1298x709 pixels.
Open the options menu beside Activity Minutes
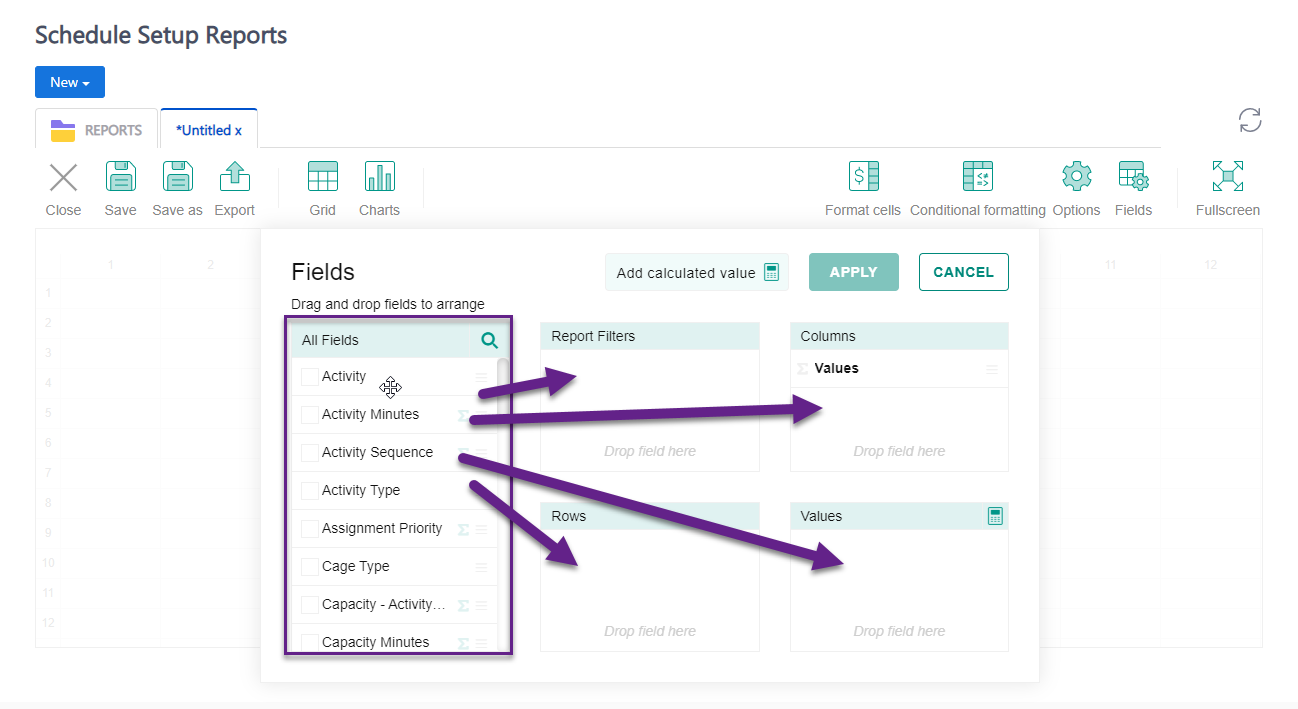pos(480,414)
